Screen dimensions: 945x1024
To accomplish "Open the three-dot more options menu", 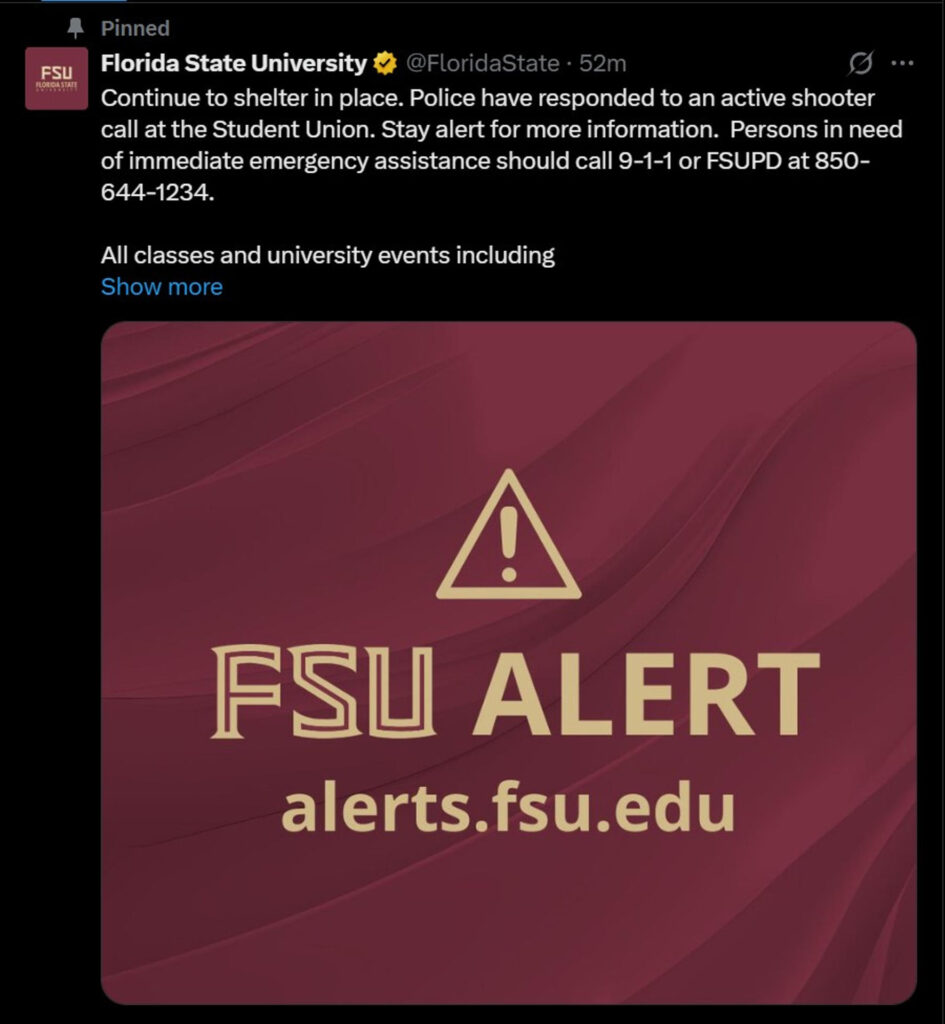I will [902, 64].
